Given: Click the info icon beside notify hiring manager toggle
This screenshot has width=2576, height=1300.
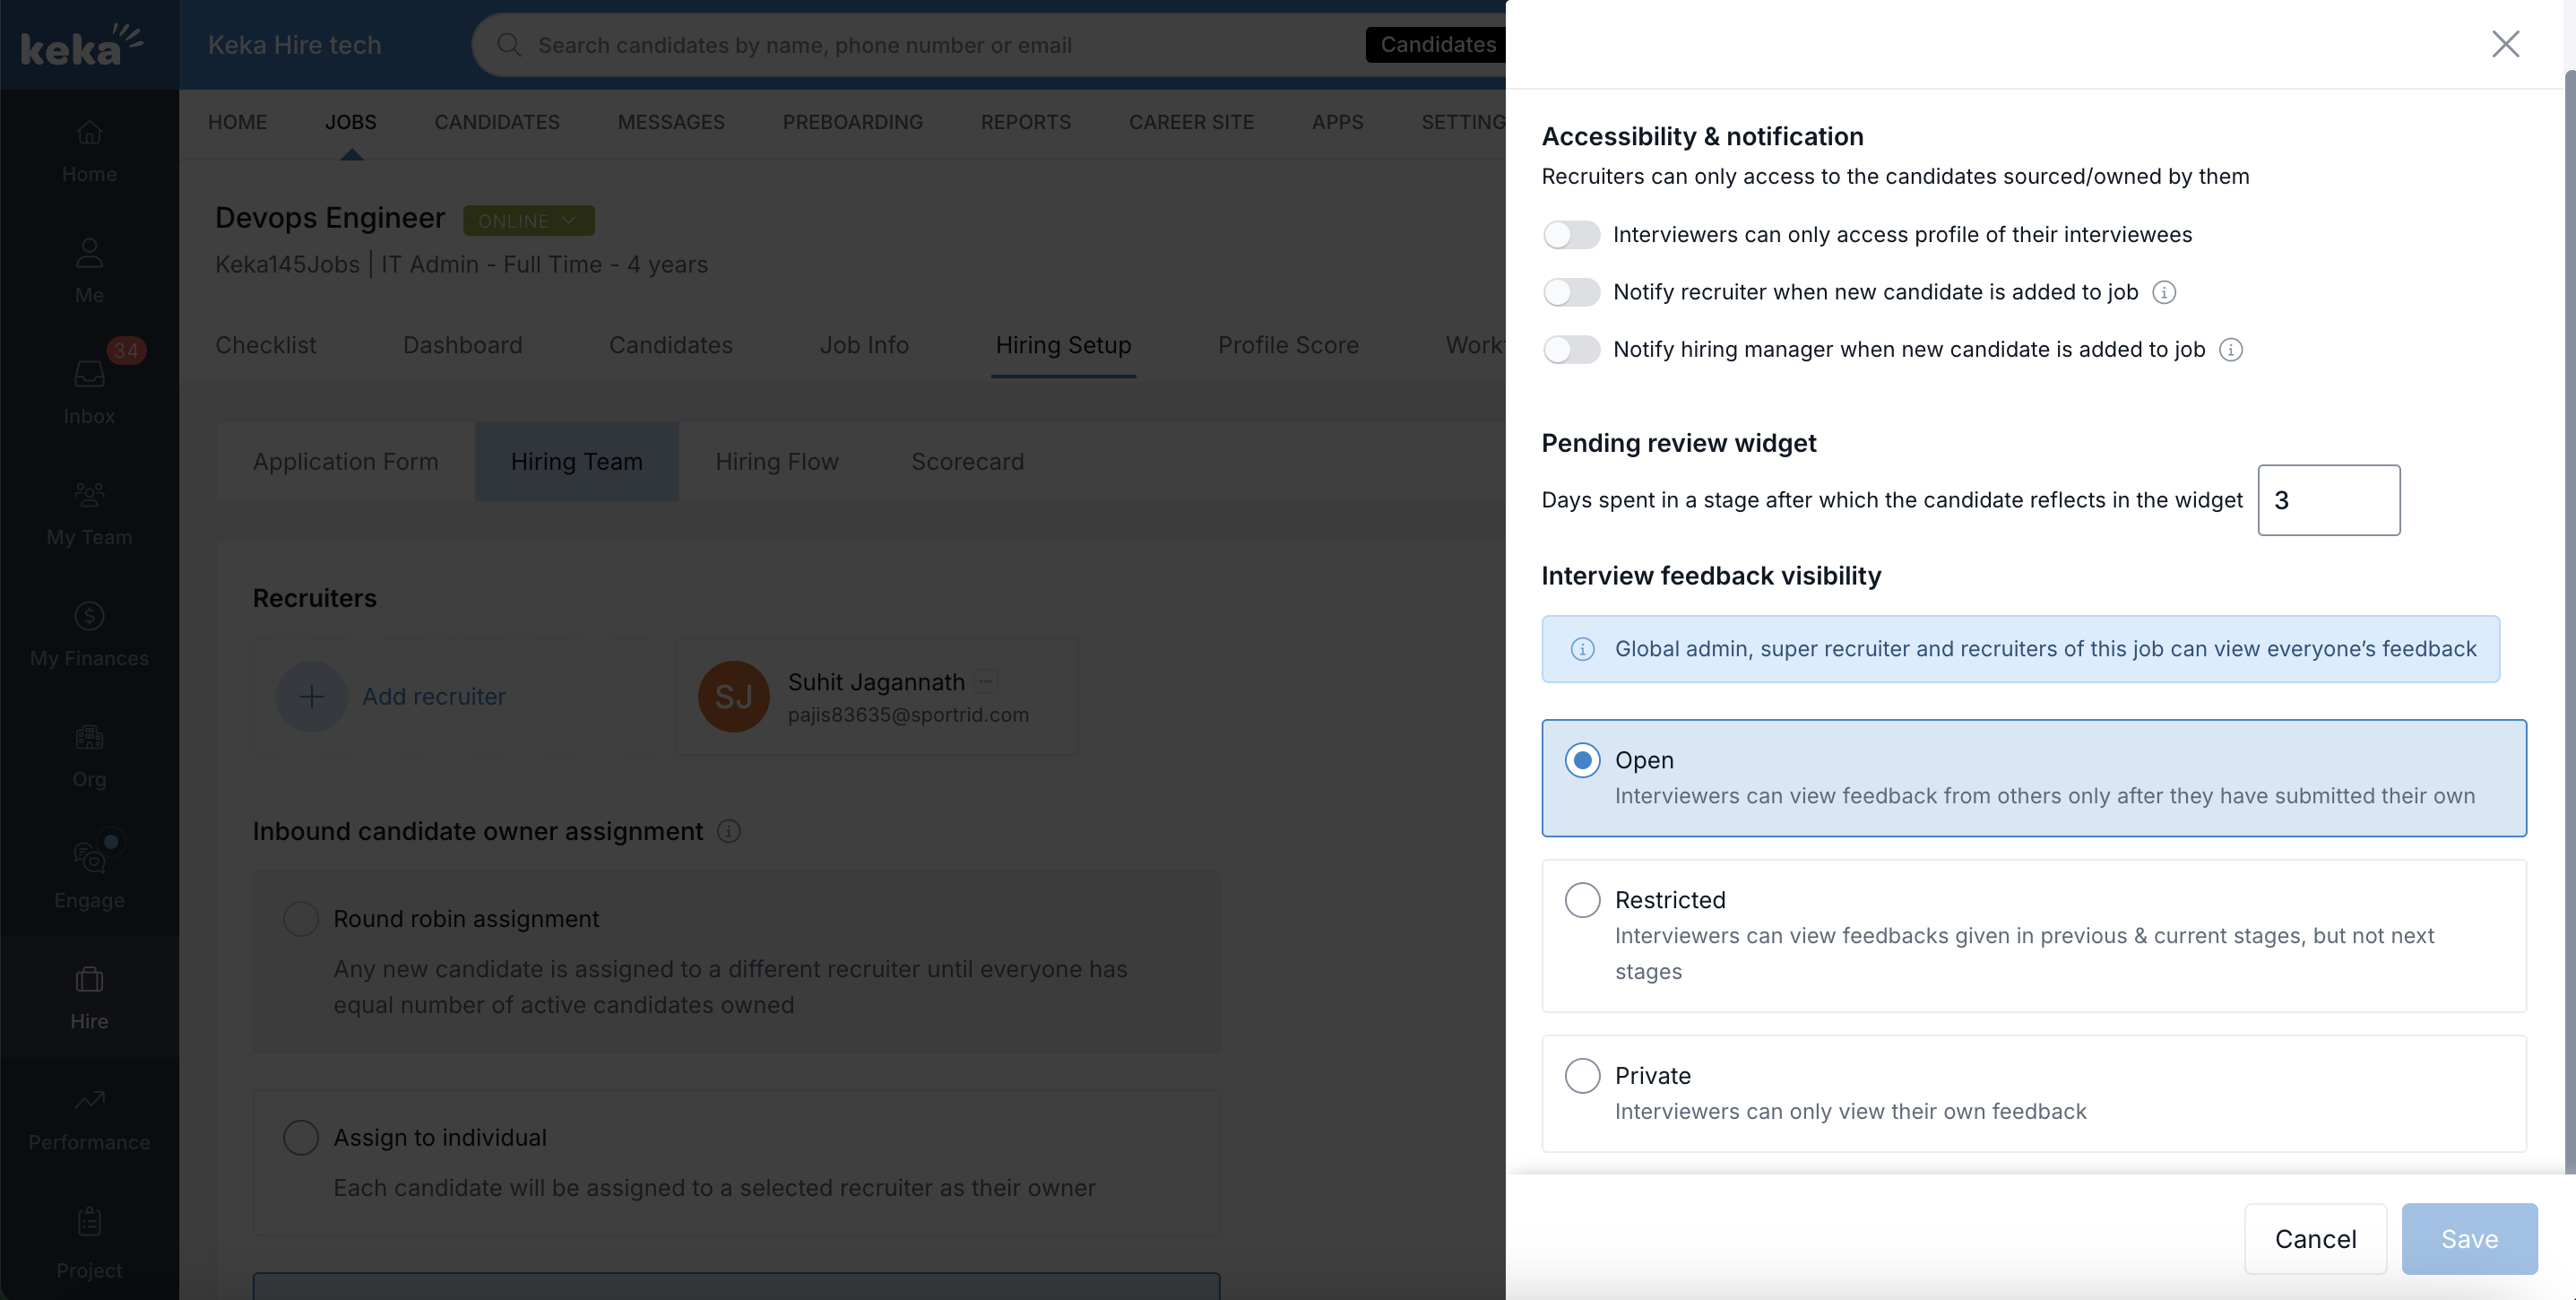Looking at the screenshot, I should 2230,350.
